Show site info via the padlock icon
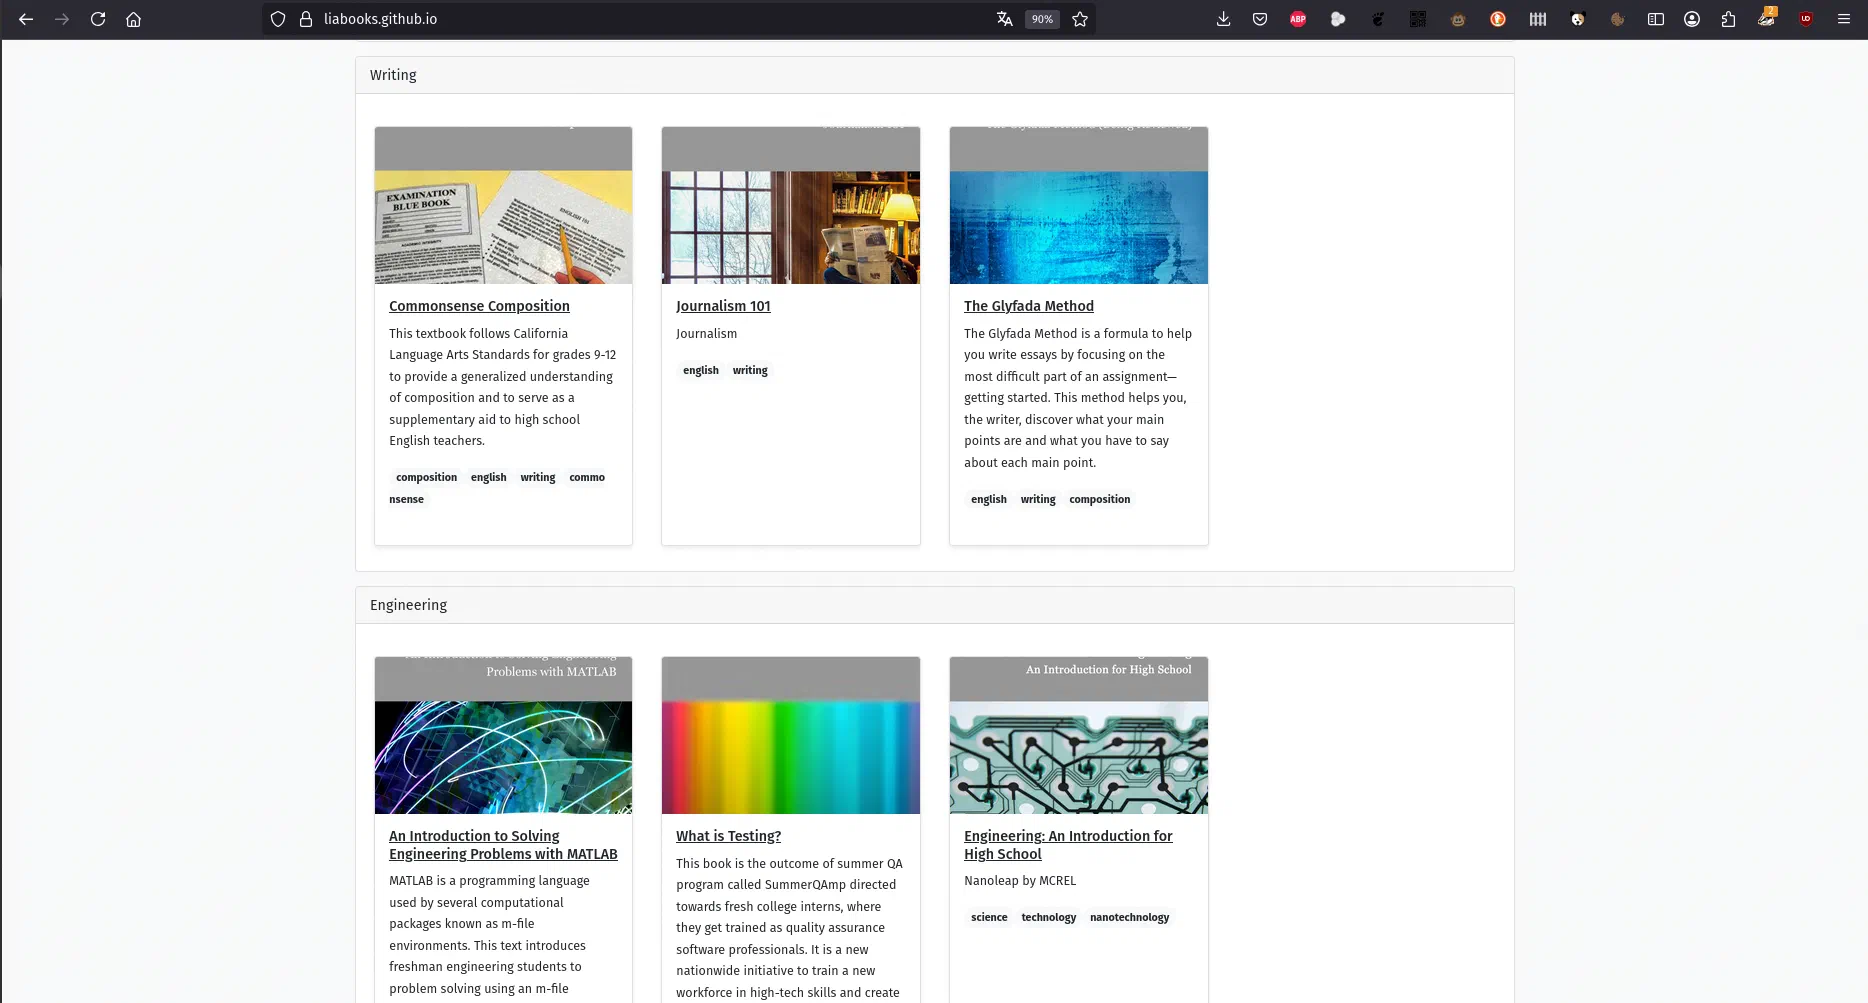1868x1003 pixels. [x=306, y=19]
